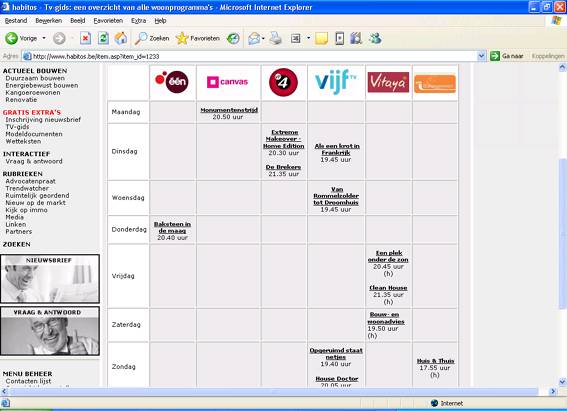The image size is (567, 411).
Task: Open the Monumentenstrijd program link
Action: (x=229, y=110)
